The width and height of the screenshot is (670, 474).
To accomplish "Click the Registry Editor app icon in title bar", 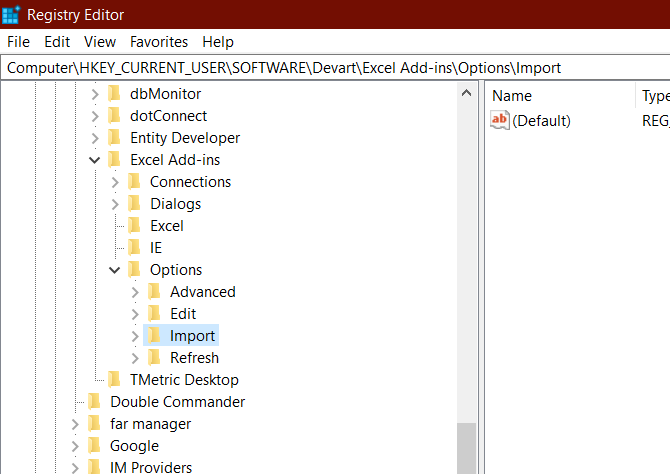I will [x=11, y=15].
